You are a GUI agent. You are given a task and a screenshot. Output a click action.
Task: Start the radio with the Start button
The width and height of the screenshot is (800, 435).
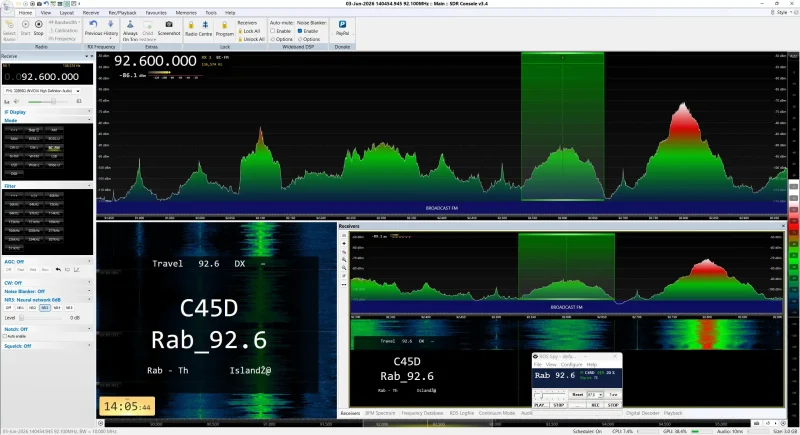(x=25, y=28)
